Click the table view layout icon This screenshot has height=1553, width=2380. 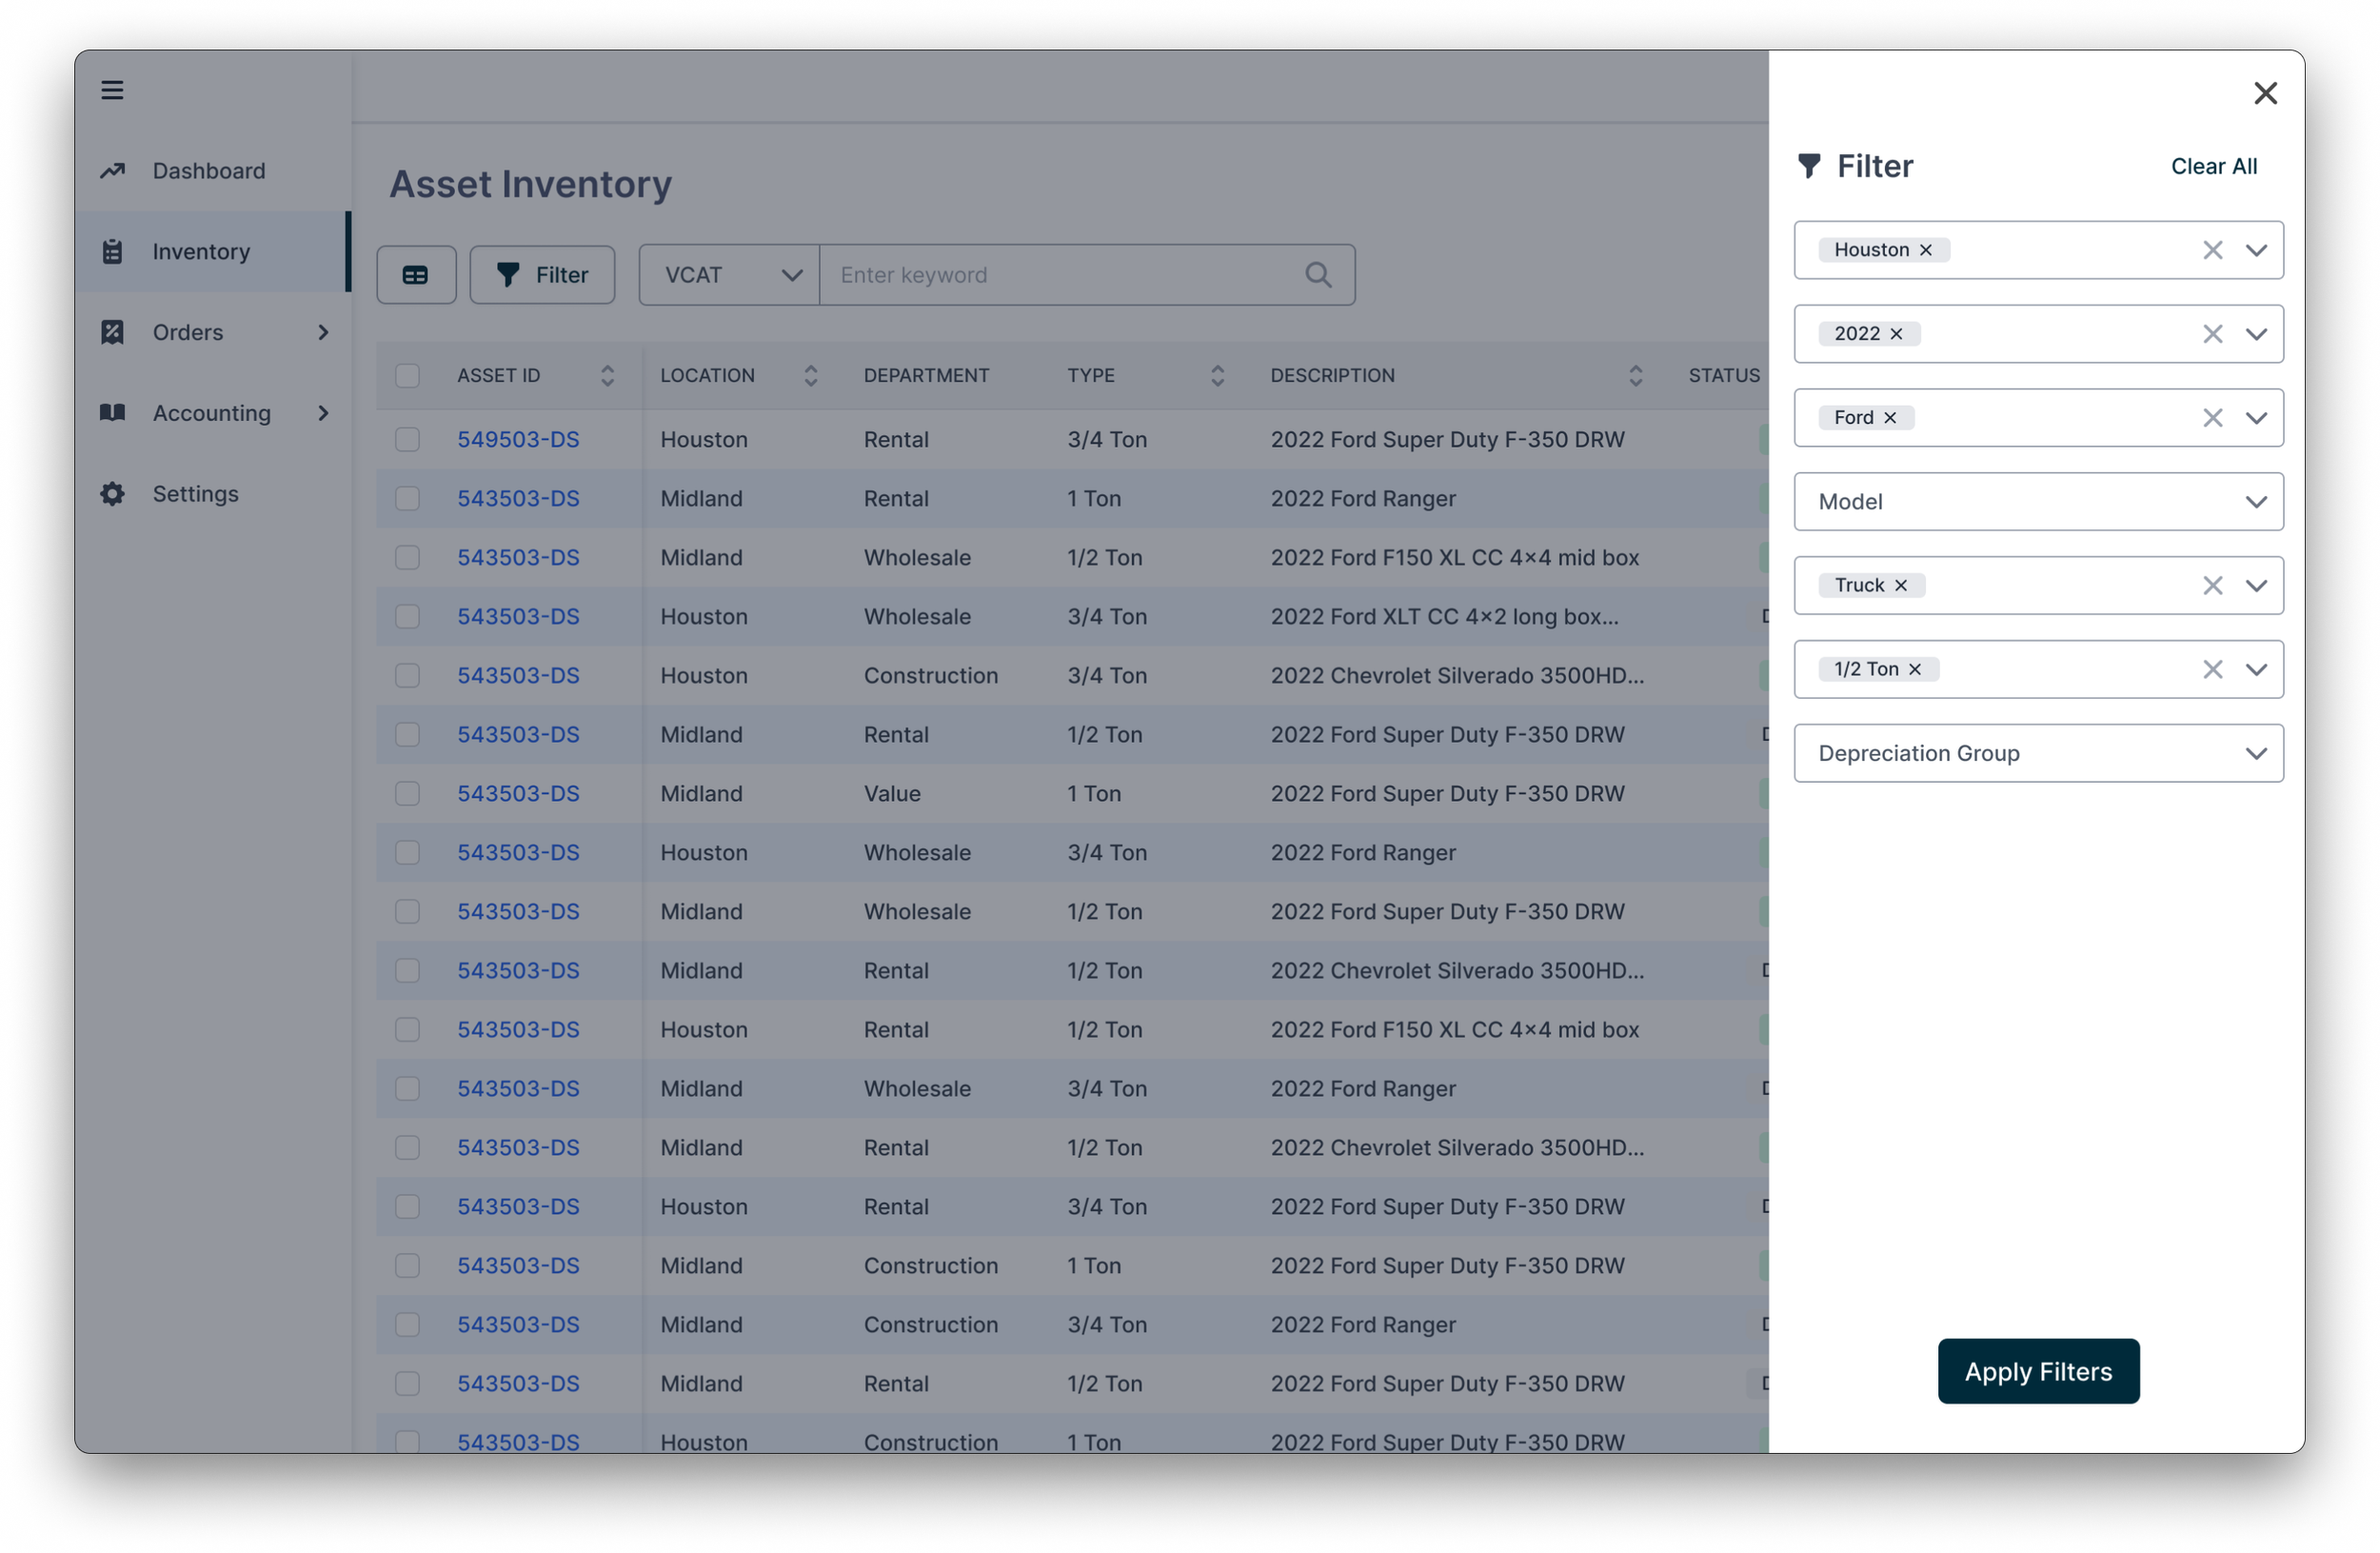416,275
